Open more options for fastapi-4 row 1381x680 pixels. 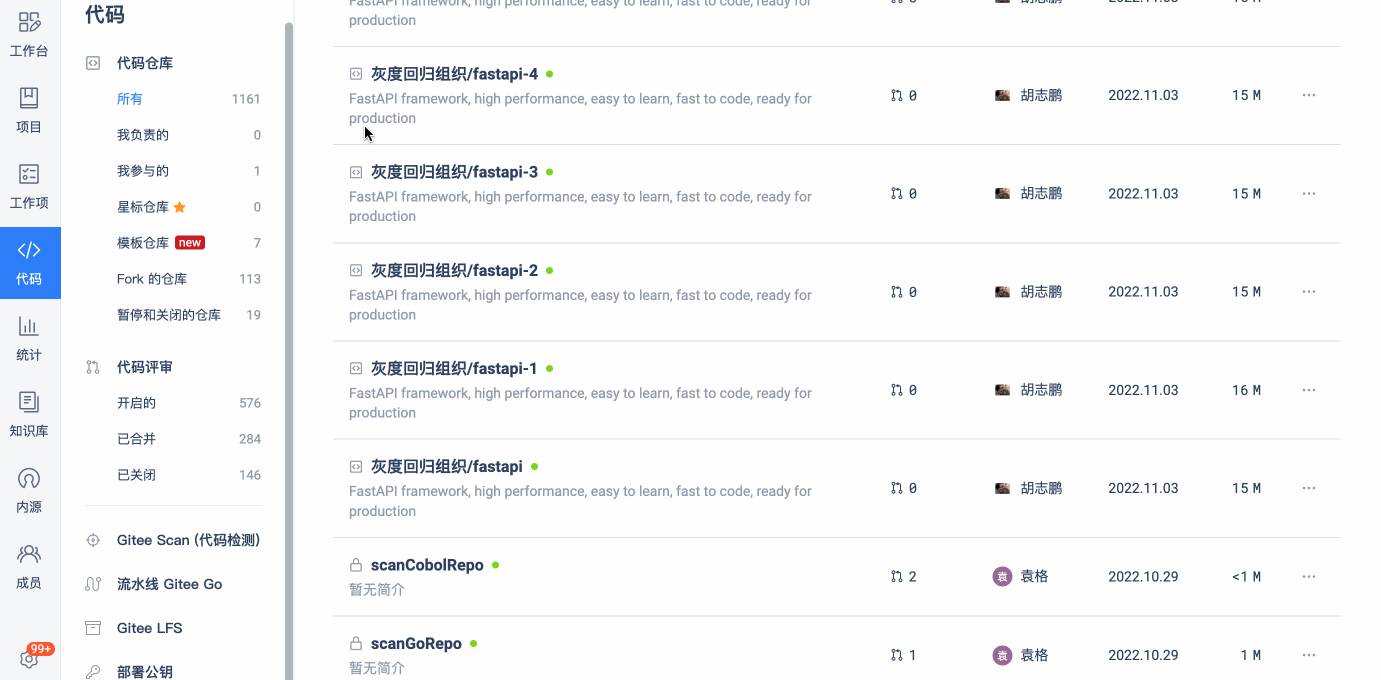[1309, 95]
